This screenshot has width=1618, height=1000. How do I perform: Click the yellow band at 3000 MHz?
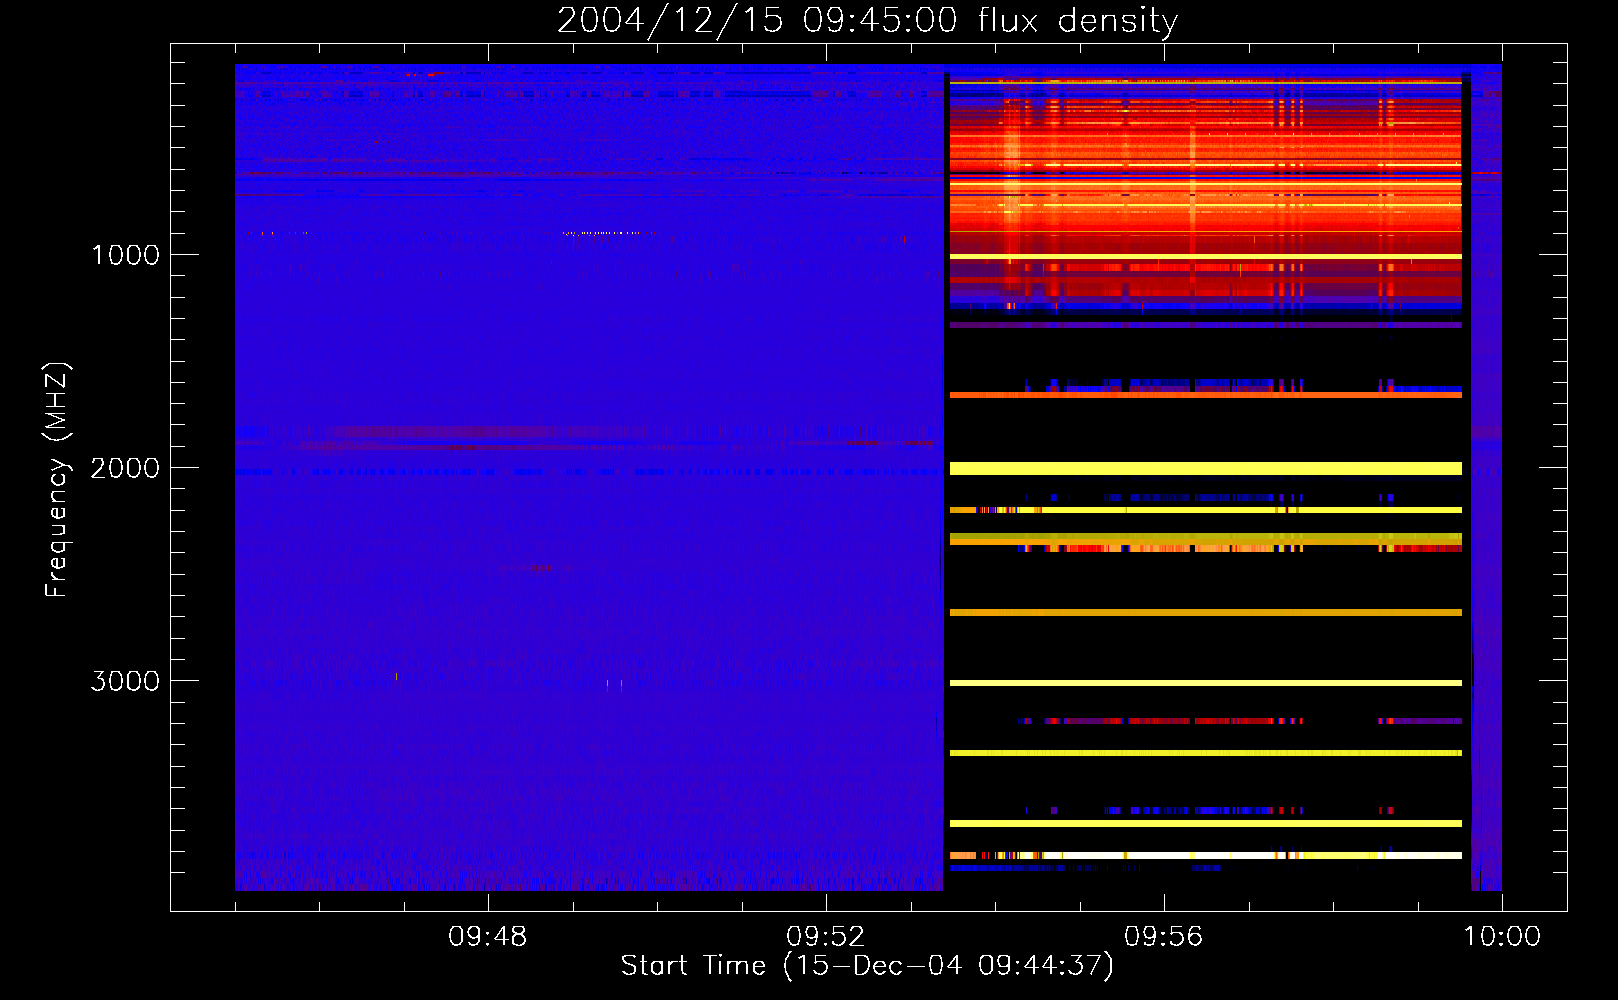click(1205, 683)
